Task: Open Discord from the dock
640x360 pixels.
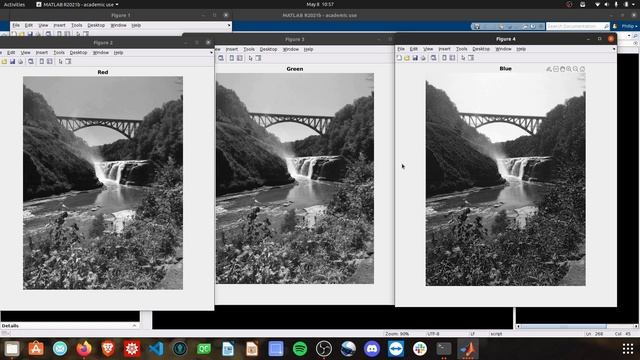Action: (x=372, y=349)
